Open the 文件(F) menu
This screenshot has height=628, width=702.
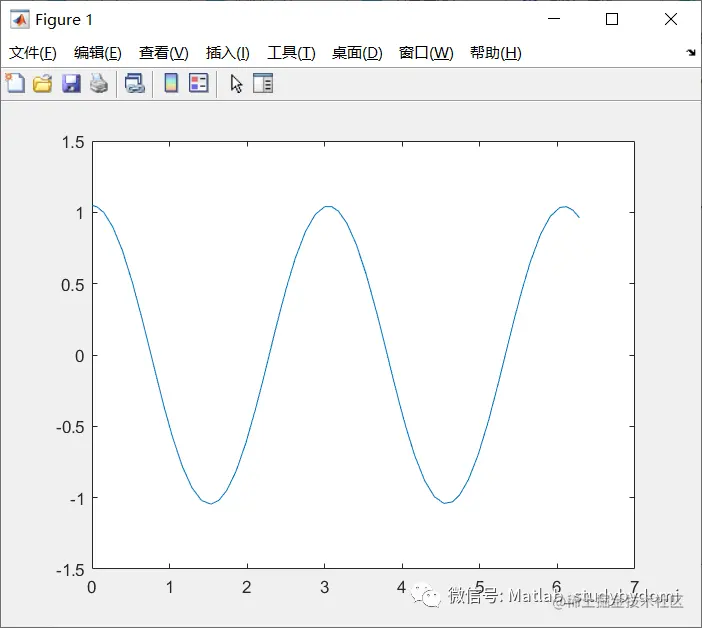pos(33,53)
